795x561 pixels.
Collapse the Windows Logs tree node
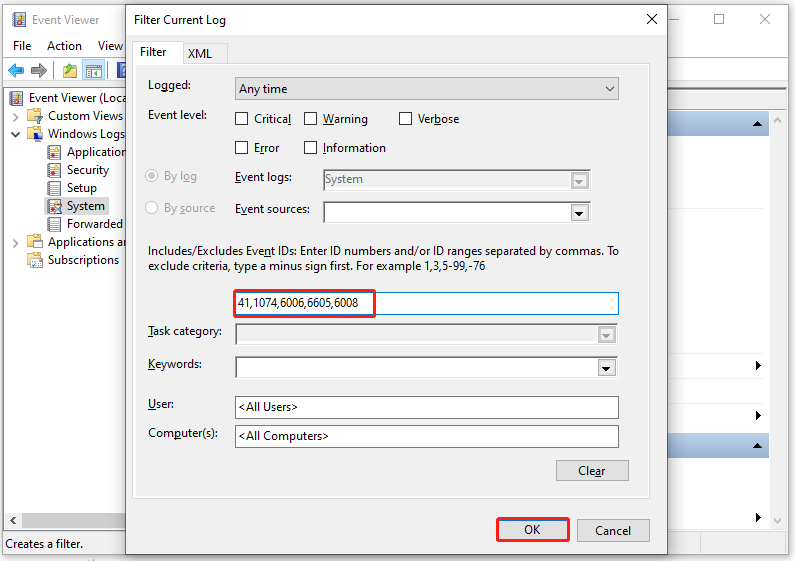tap(16, 134)
